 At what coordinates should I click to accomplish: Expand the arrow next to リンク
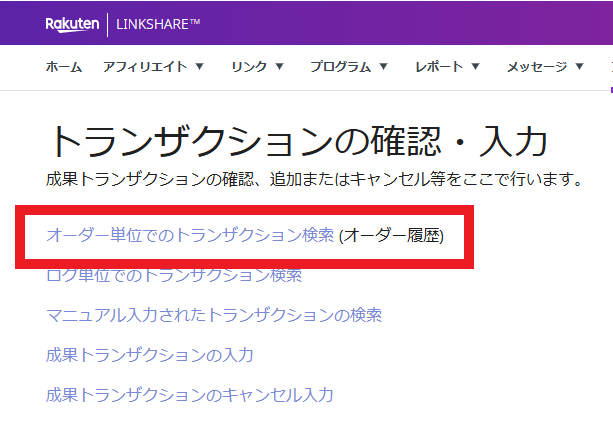pyautogui.click(x=279, y=67)
